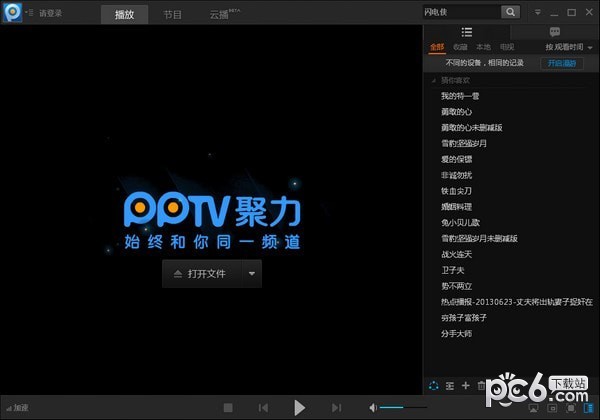The height and width of the screenshot is (420, 600).
Task: Select the playlist list-view panel icon
Action: [467, 32]
